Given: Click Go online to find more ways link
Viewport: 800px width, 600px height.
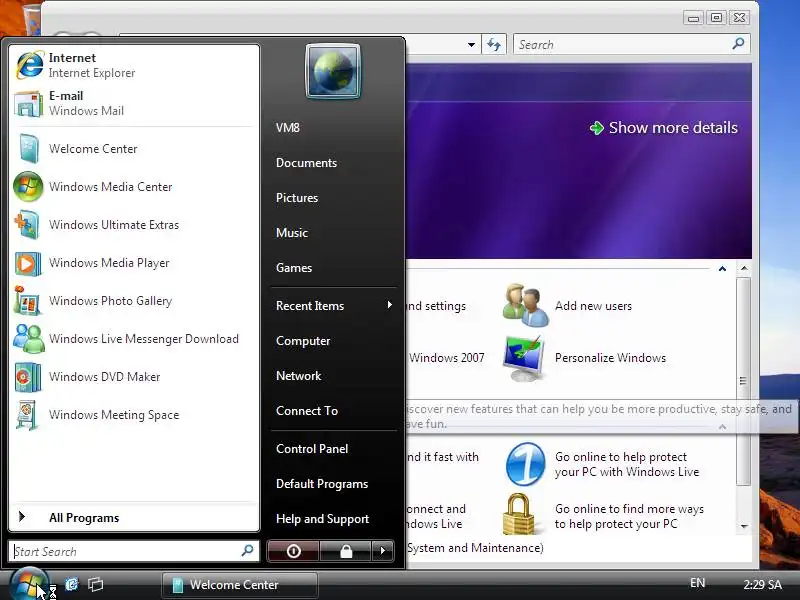Looking at the screenshot, I should tap(629, 516).
